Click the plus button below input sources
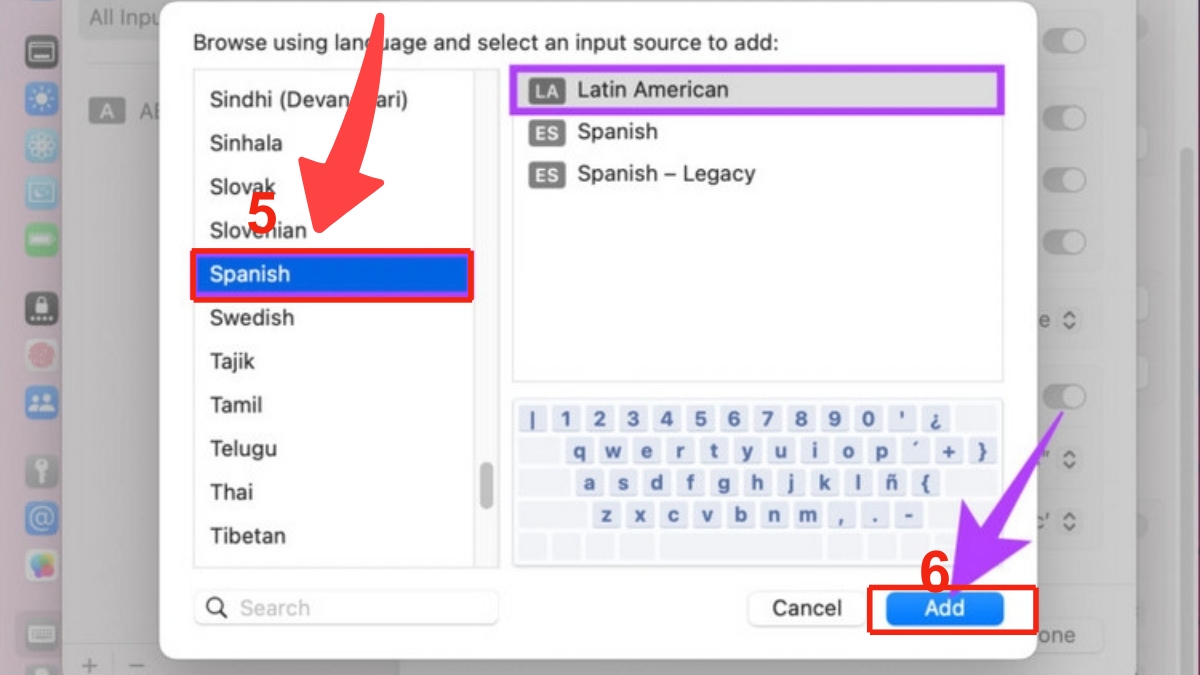Viewport: 1200px width, 675px height. coord(90,665)
